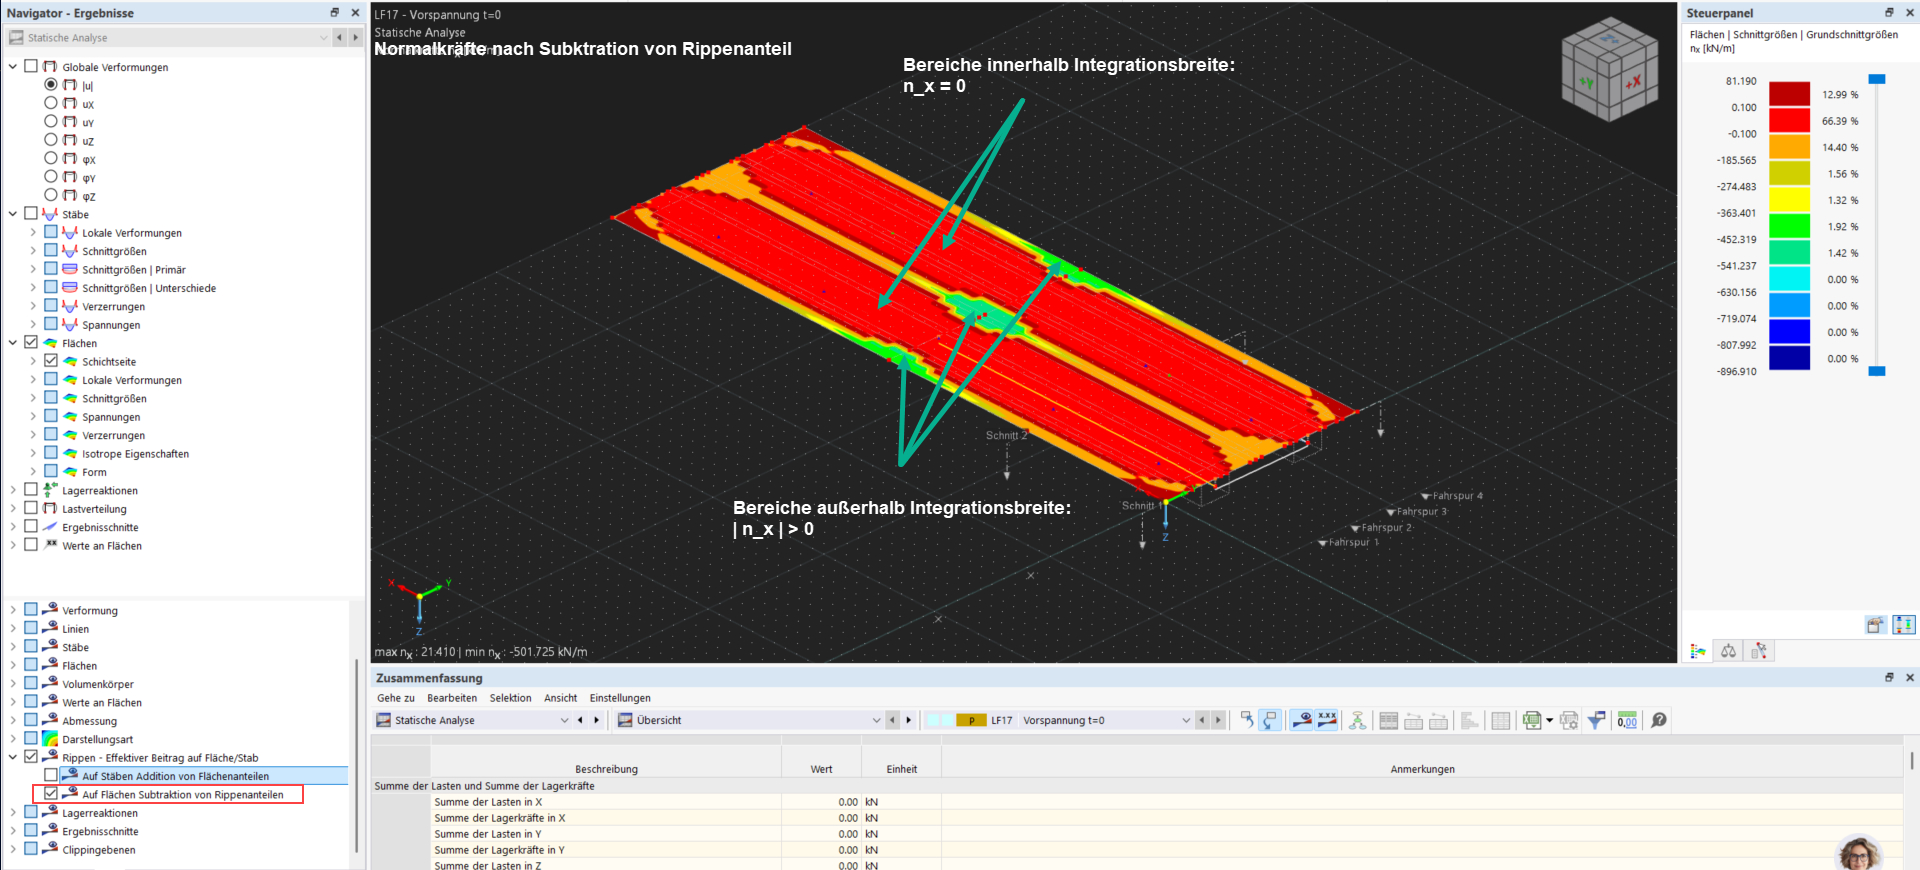Click the Excel export icon in Zusammenfassung toolbar
The image size is (1920, 870).
point(1531,720)
